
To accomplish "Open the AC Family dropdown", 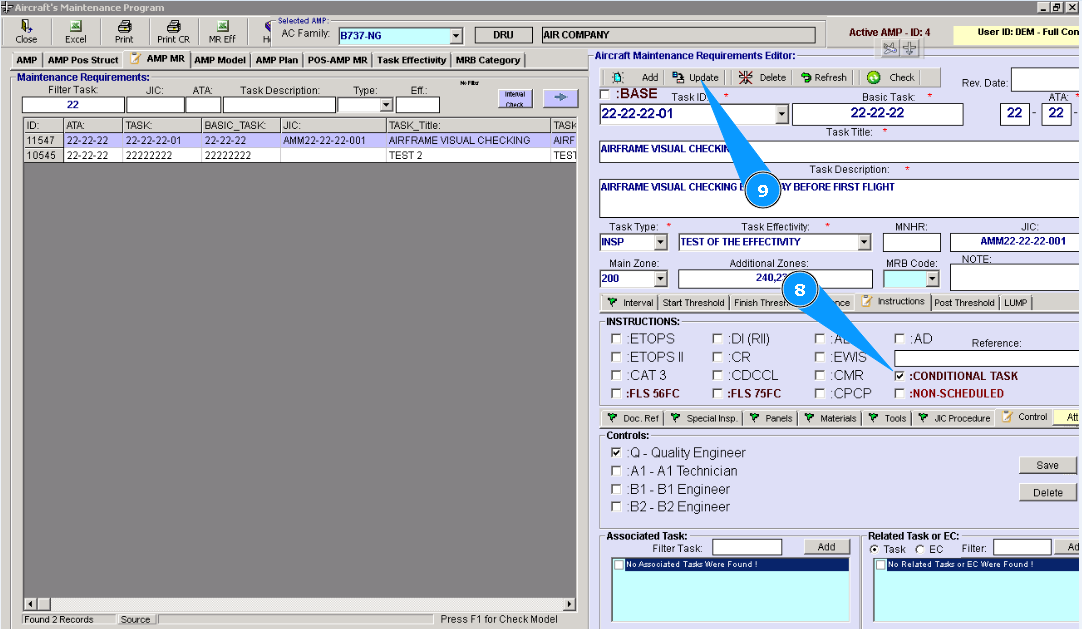I will pos(456,35).
